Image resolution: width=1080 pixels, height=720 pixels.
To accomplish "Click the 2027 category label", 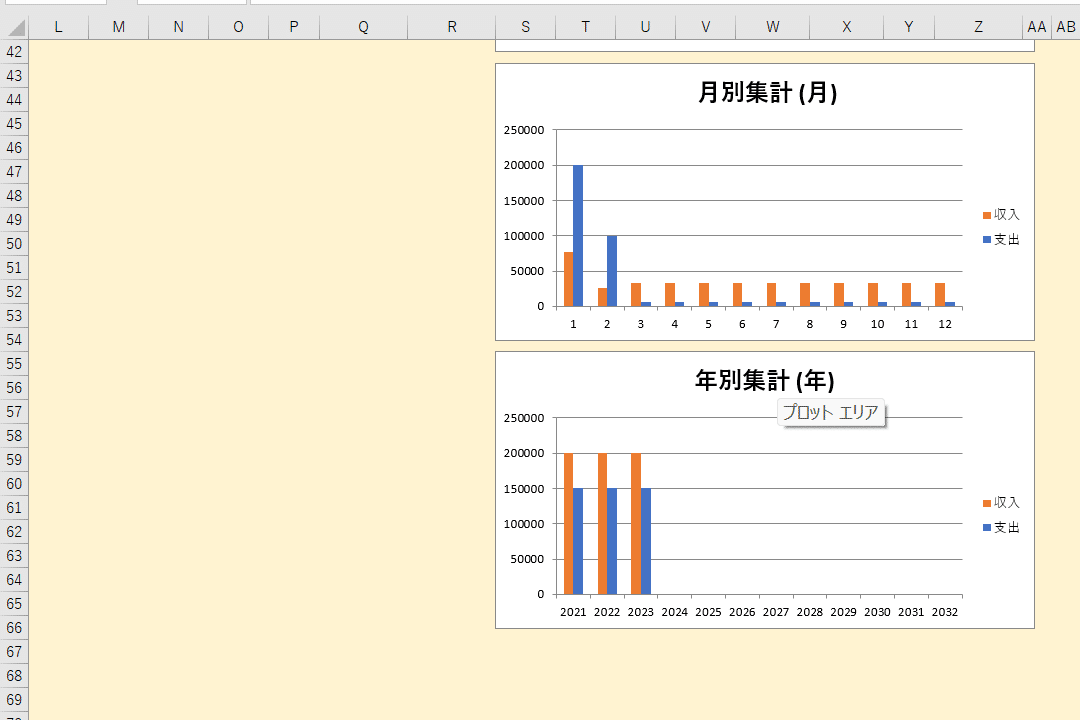I will (776, 612).
